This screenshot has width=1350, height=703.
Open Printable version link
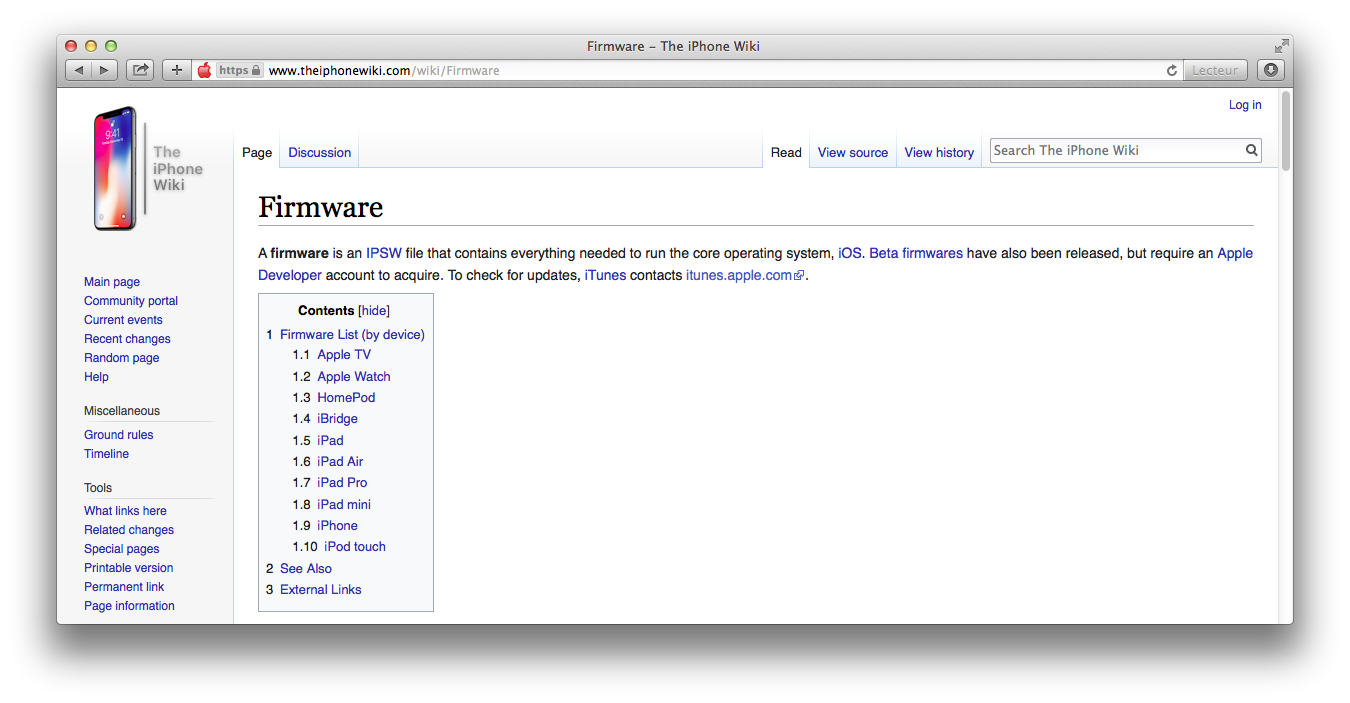[129, 568]
